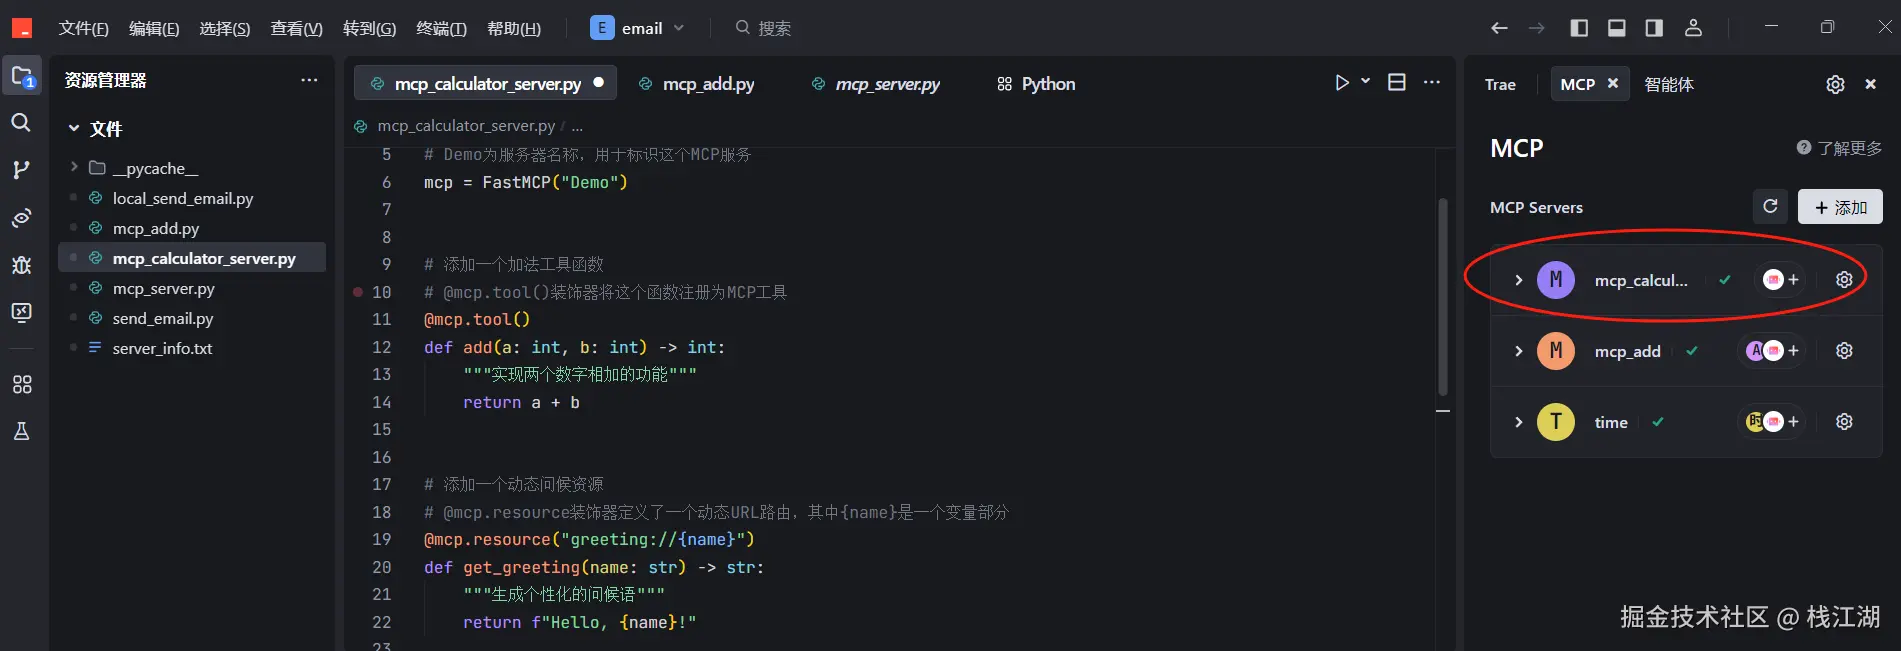Open the 选择(S) menu
The image size is (1901, 651).
click(225, 28)
